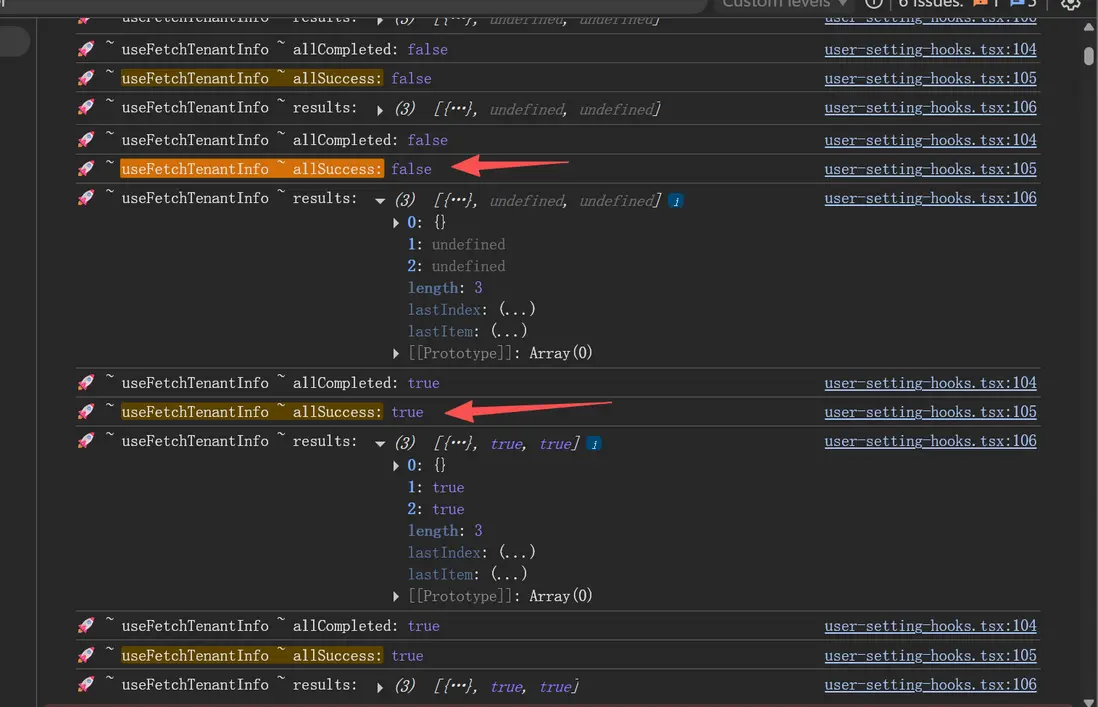This screenshot has width=1098, height=707.
Task: Collapse the expanded results array containing undefined values
Action: (x=380, y=201)
